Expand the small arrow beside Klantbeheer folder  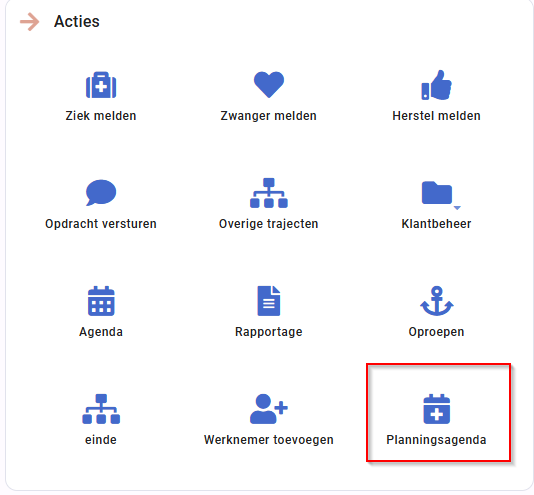point(457,207)
